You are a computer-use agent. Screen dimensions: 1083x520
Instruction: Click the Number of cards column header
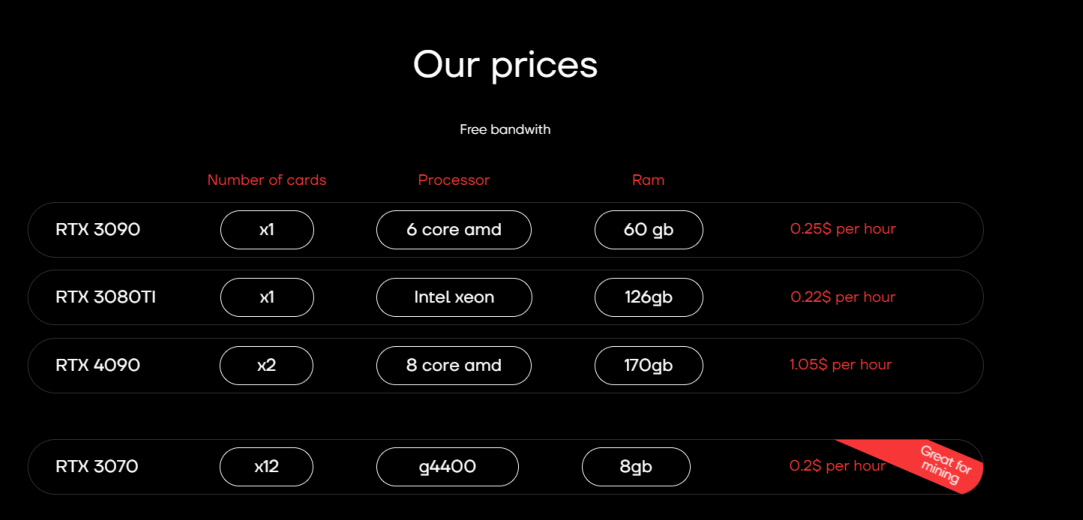(x=266, y=180)
